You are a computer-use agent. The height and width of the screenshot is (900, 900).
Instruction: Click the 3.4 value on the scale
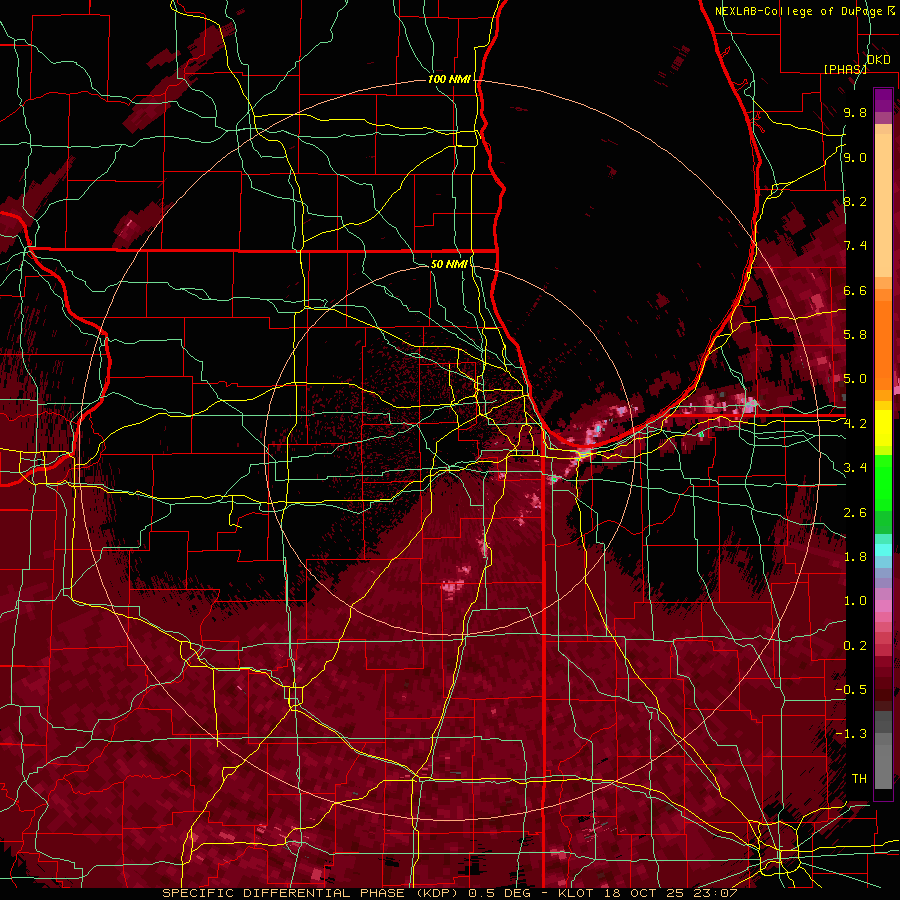coord(855,468)
